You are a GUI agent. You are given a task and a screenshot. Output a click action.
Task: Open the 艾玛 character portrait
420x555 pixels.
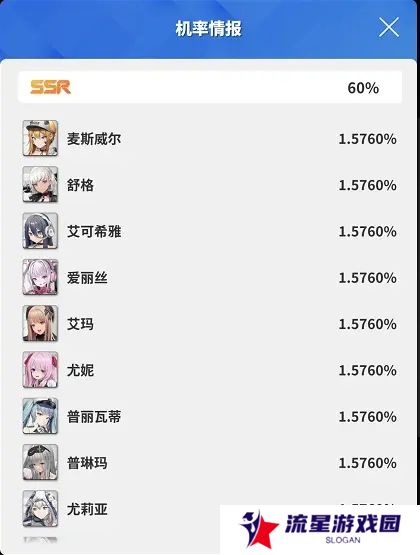coord(40,324)
